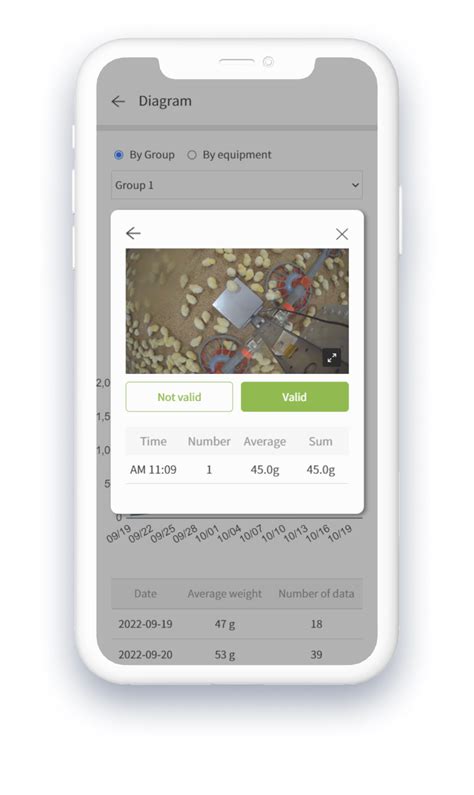Mark the measurement as Valid

[295, 396]
